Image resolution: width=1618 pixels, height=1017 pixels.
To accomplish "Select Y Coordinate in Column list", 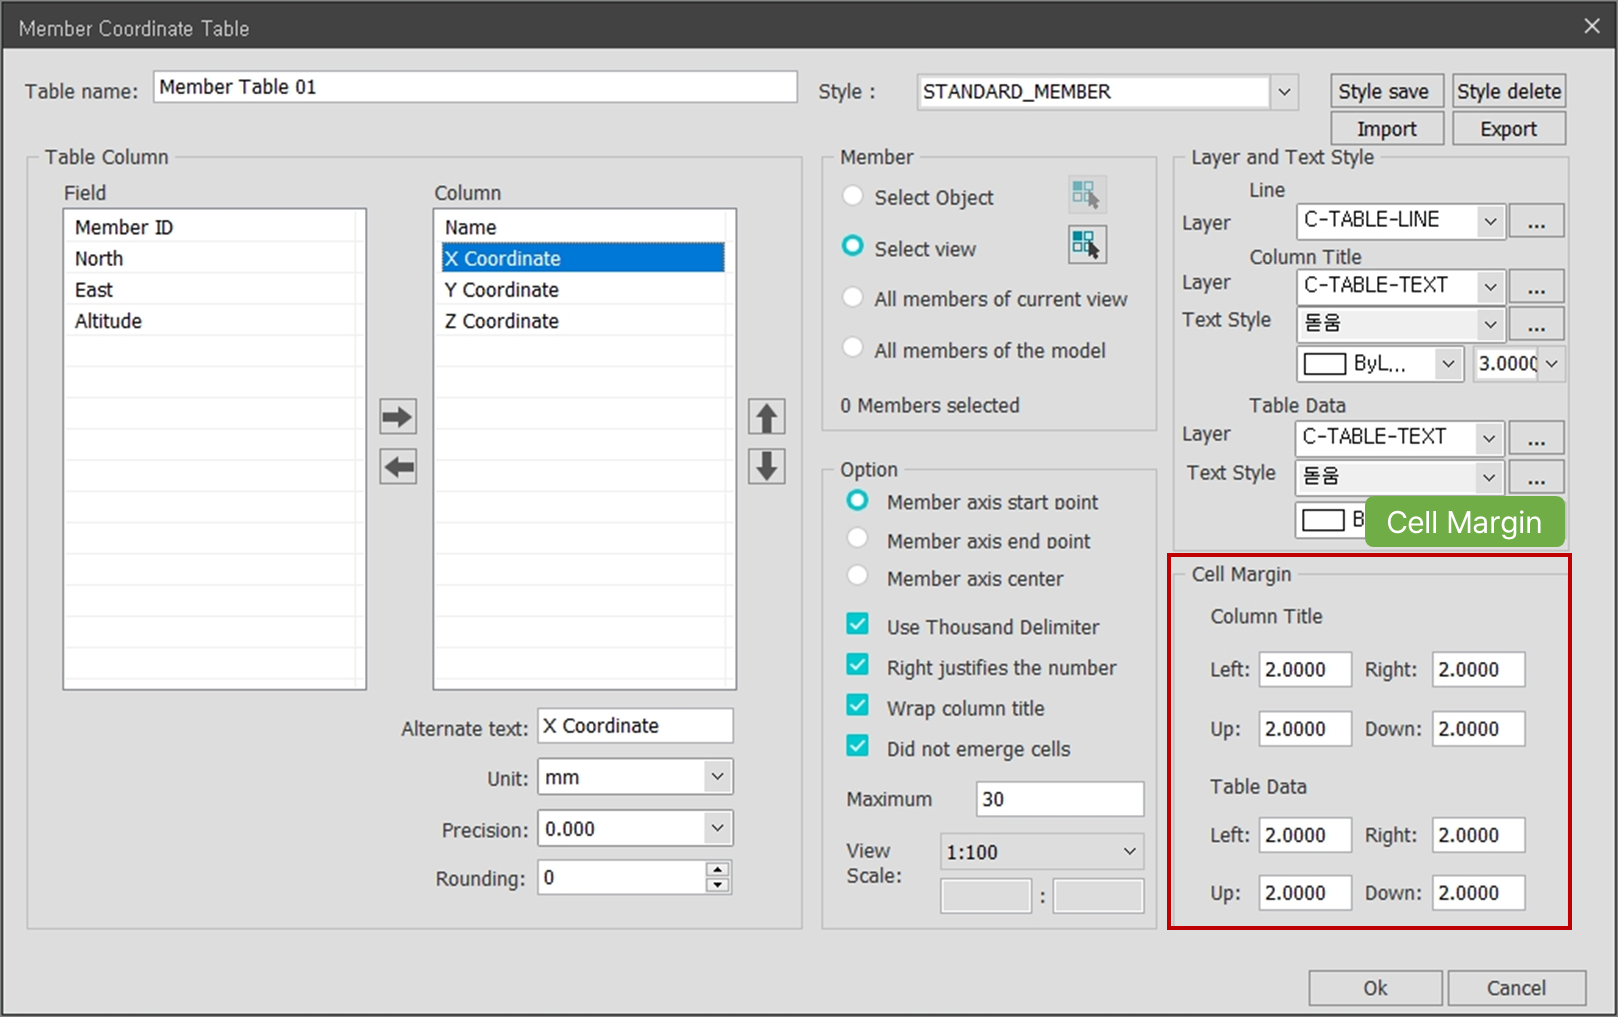I will (584, 290).
